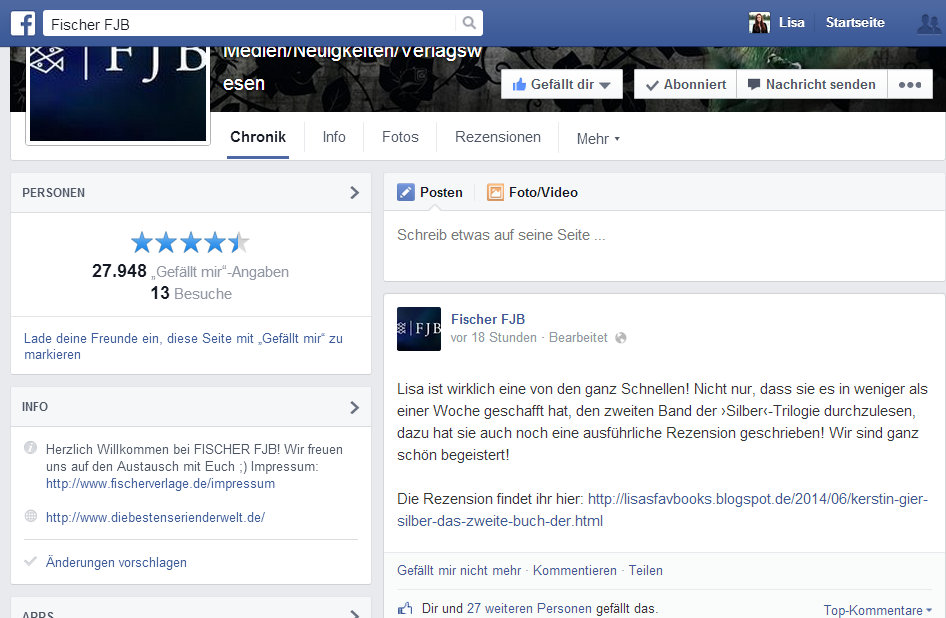Select the Foto/Video composer tab
Image resolution: width=946 pixels, height=618 pixels.
533,193
